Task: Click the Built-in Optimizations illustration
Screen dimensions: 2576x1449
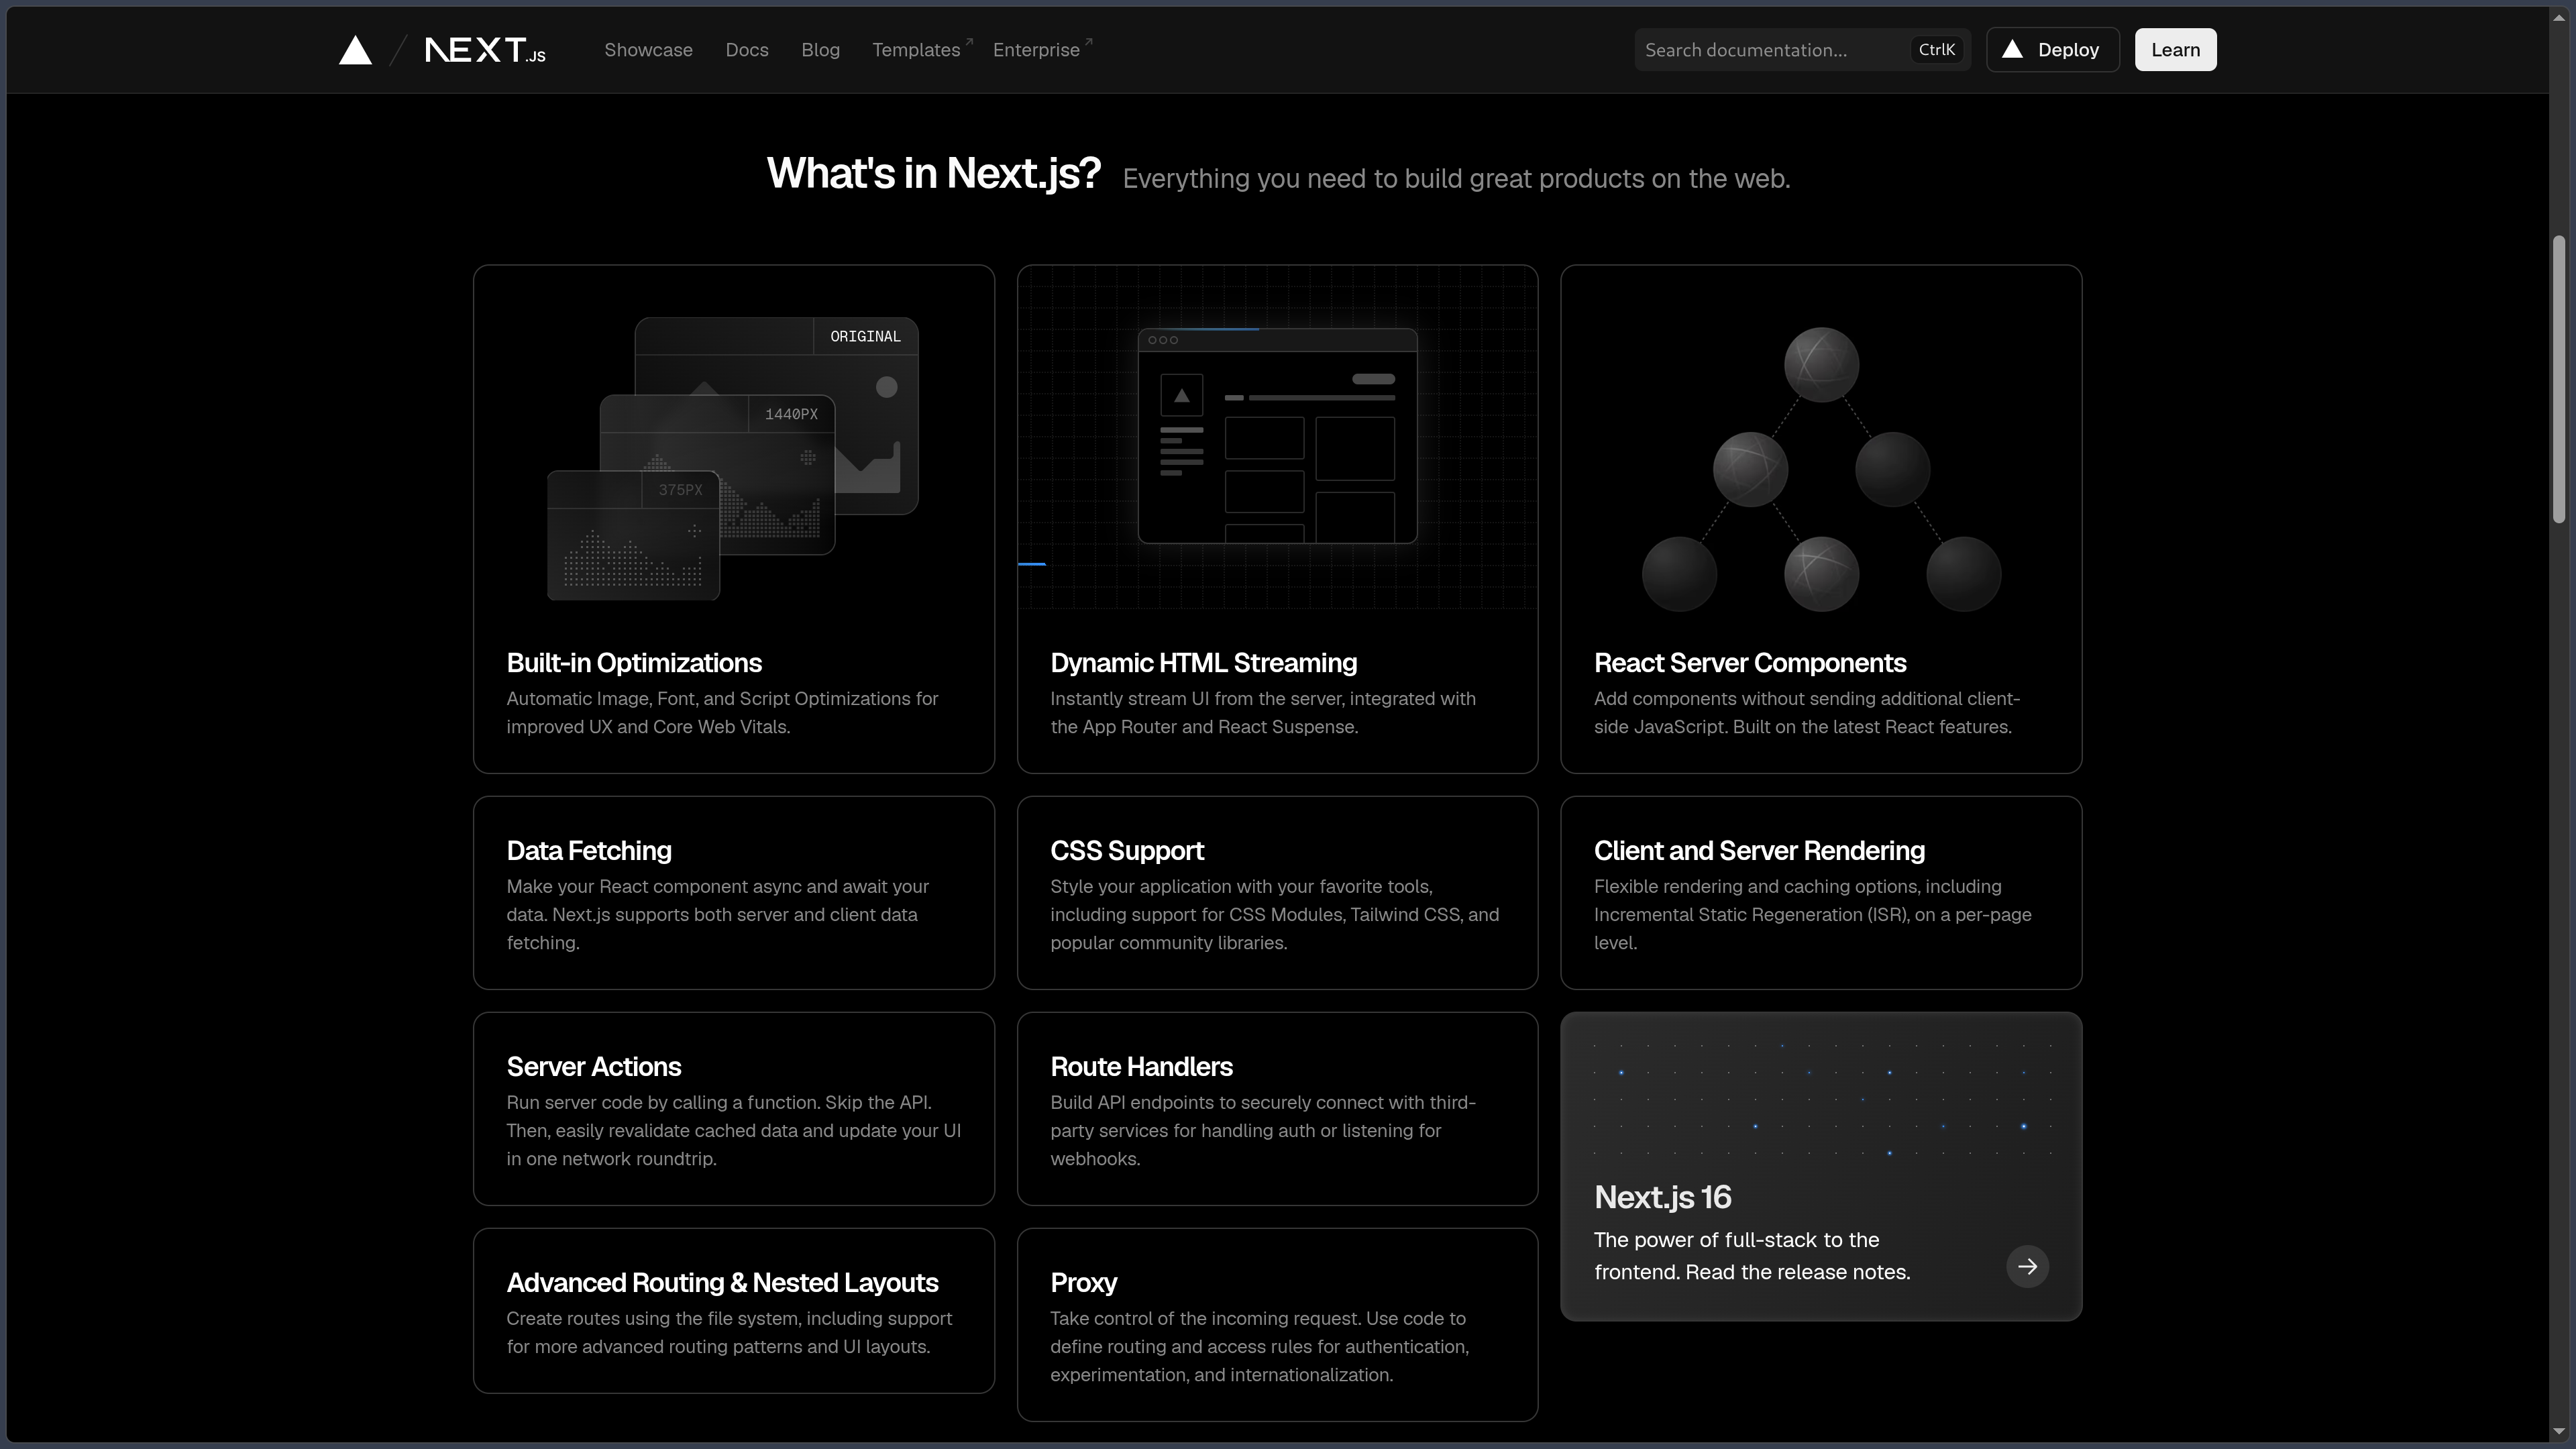Action: tap(733, 458)
